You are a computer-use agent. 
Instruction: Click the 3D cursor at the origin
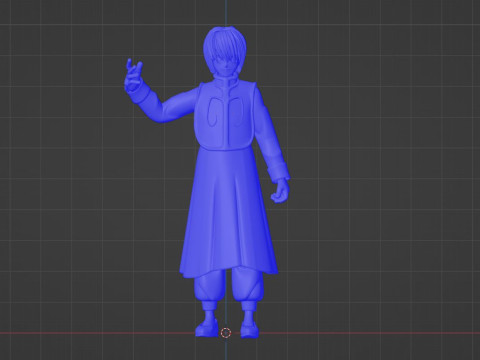[x=226, y=333]
